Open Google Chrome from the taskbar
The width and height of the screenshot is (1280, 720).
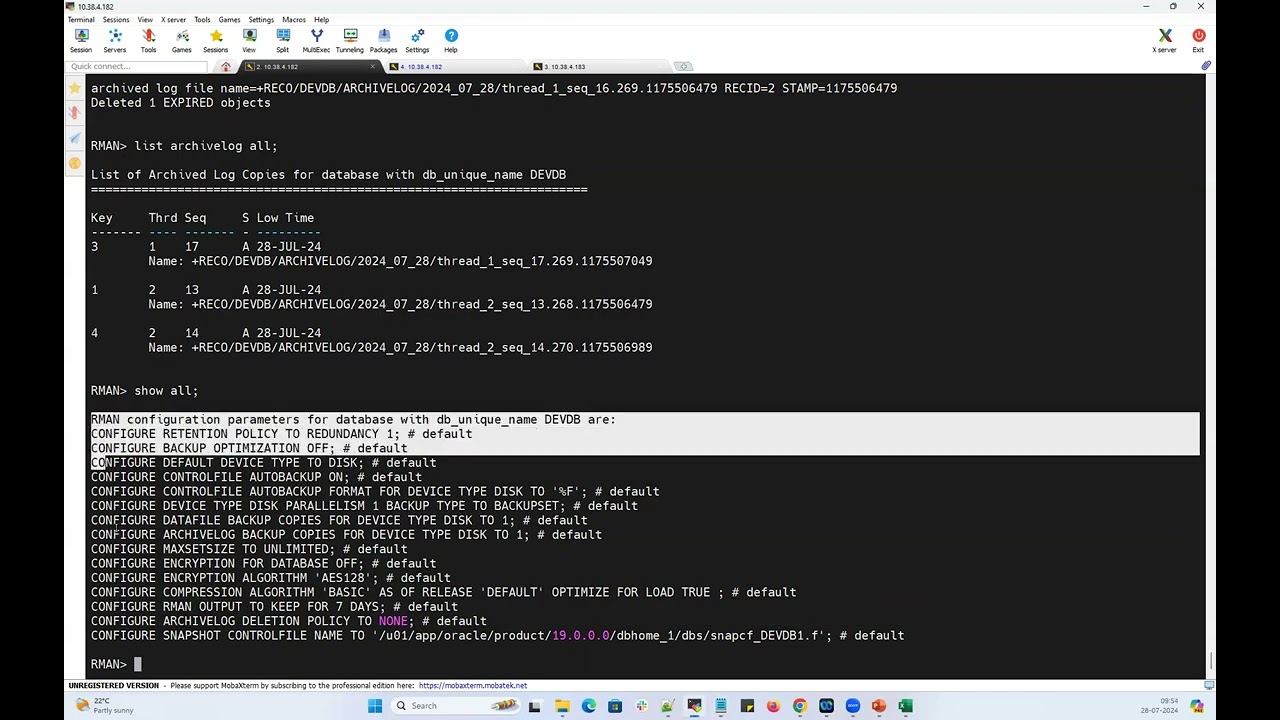pyautogui.click(x=799, y=706)
